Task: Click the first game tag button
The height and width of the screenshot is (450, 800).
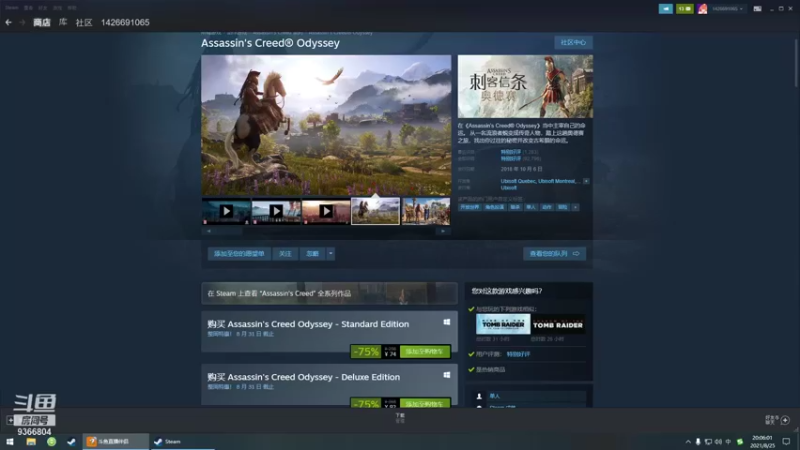Action: (469, 207)
